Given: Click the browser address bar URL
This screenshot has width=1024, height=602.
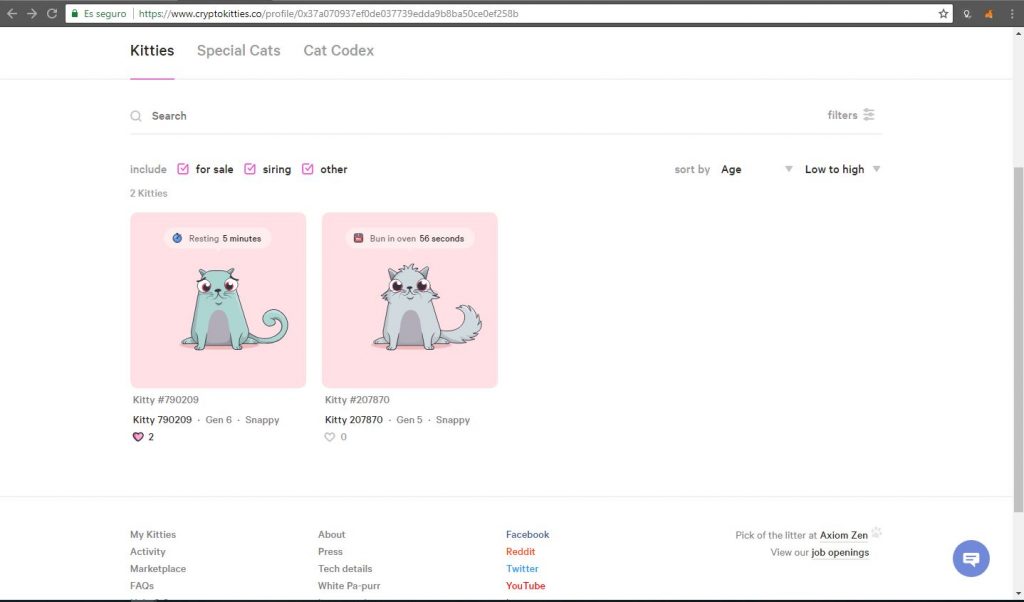Looking at the screenshot, I should [328, 13].
